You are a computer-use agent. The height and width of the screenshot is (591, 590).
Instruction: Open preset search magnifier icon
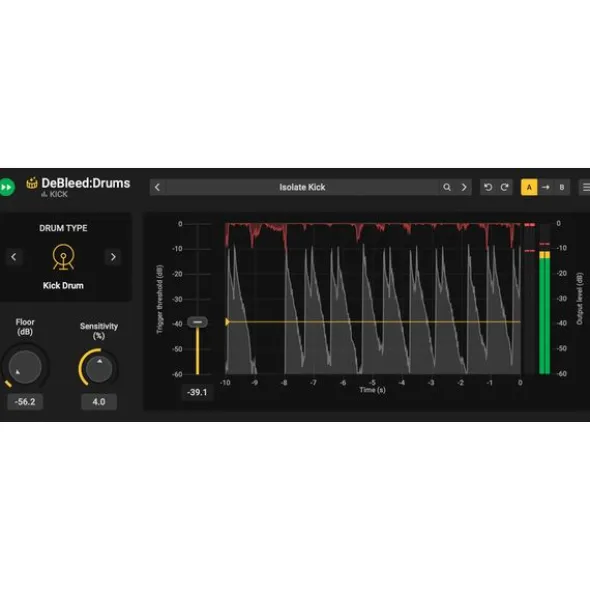click(x=447, y=187)
